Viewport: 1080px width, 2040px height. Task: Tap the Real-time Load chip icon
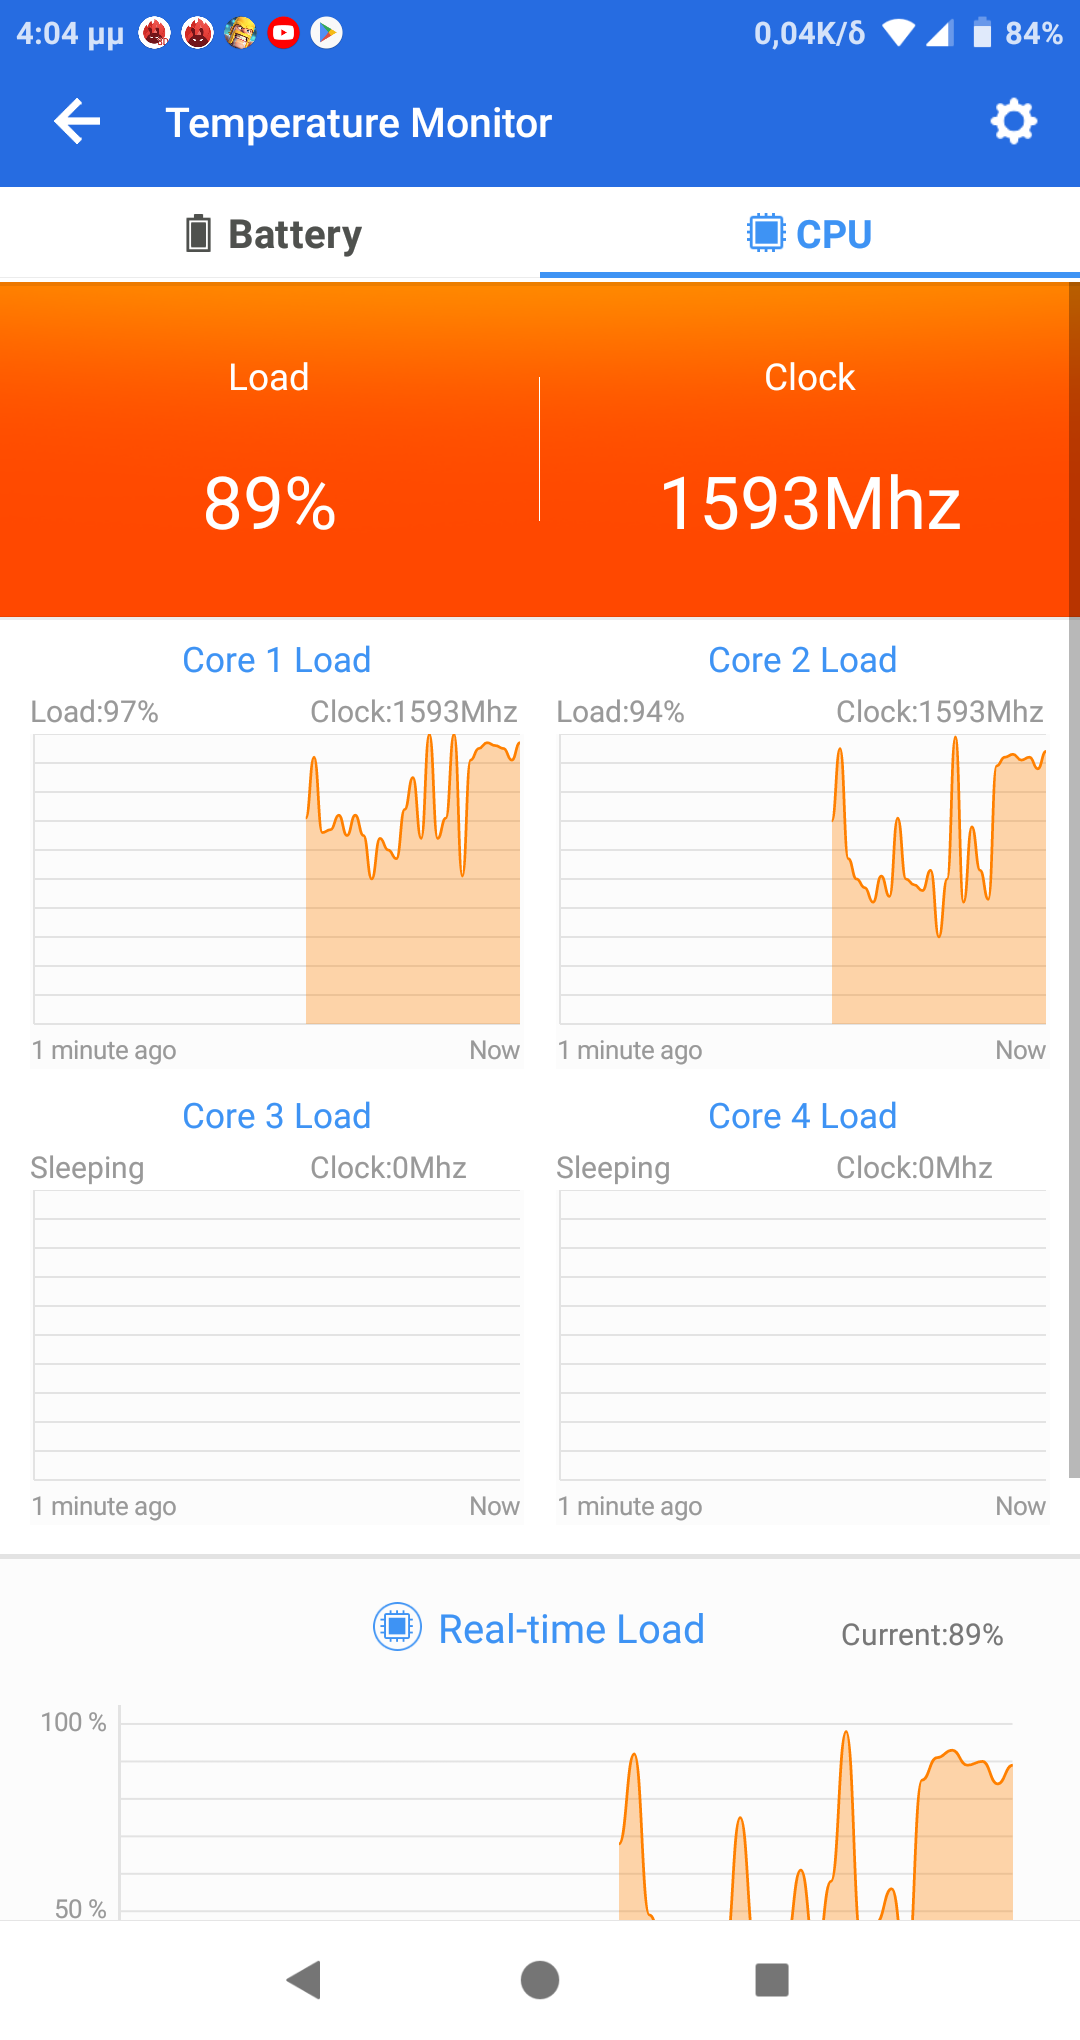(x=397, y=1627)
